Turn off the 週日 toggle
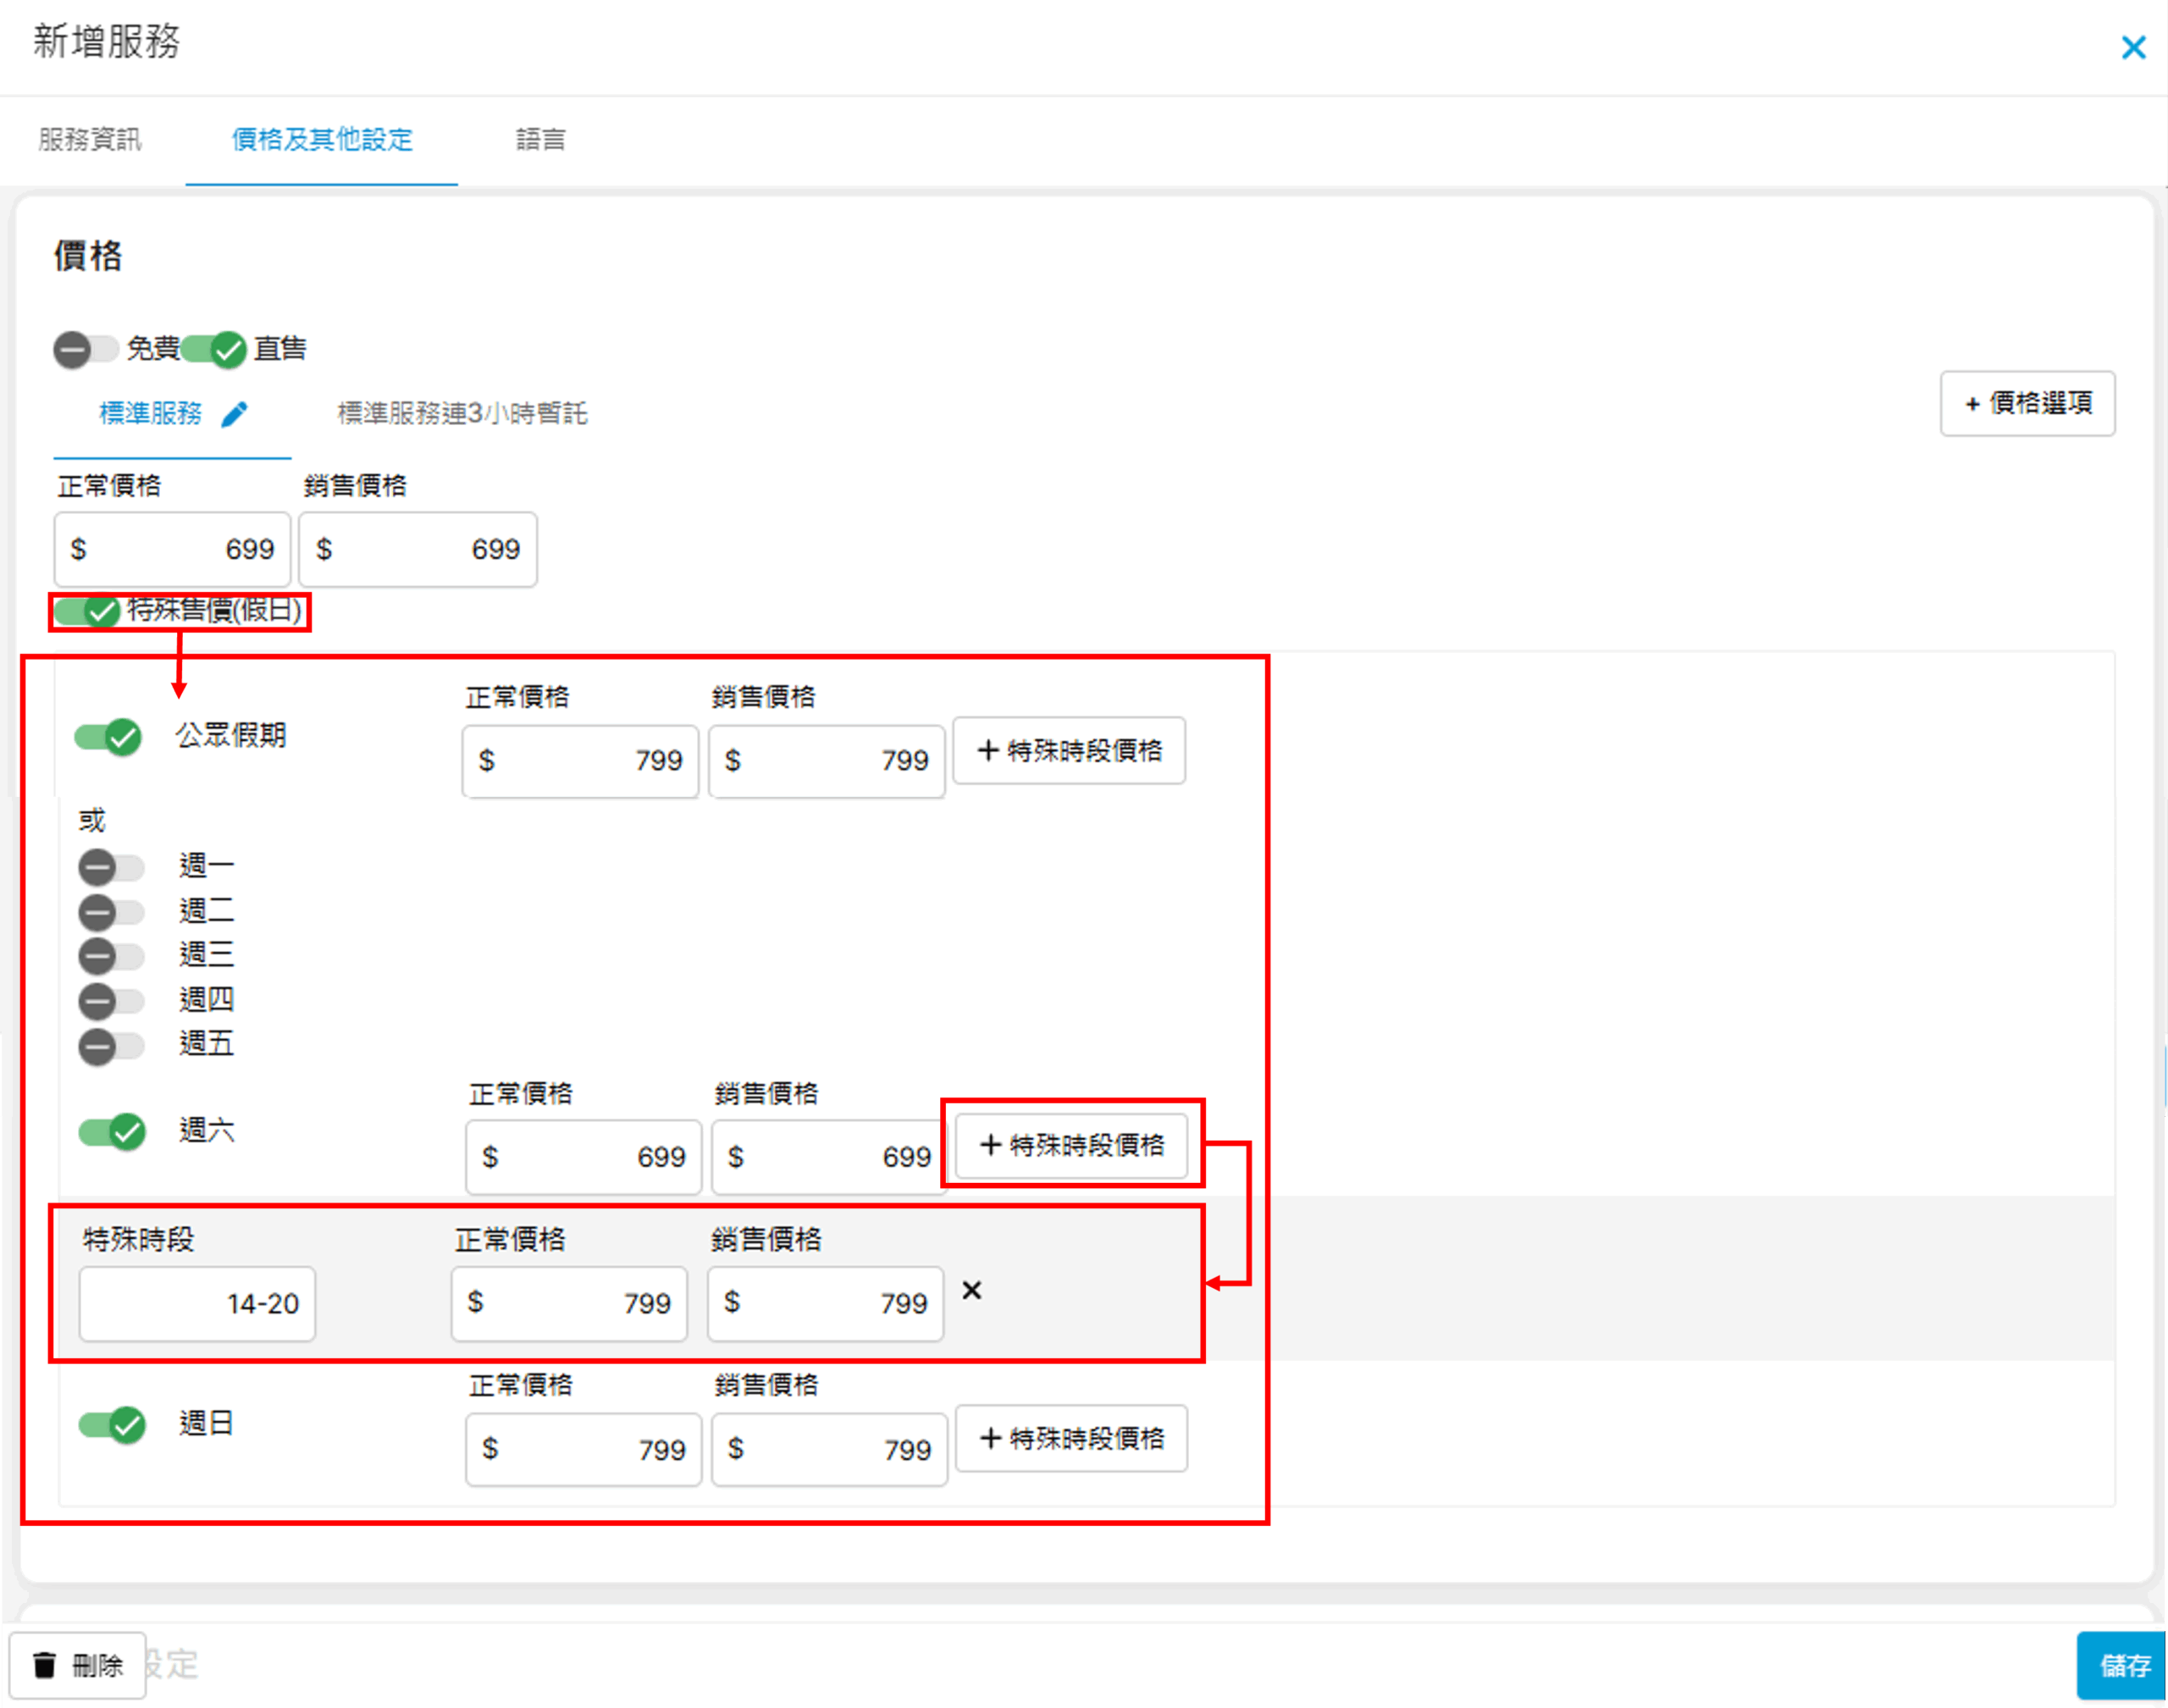2168x1708 pixels. (x=112, y=1424)
